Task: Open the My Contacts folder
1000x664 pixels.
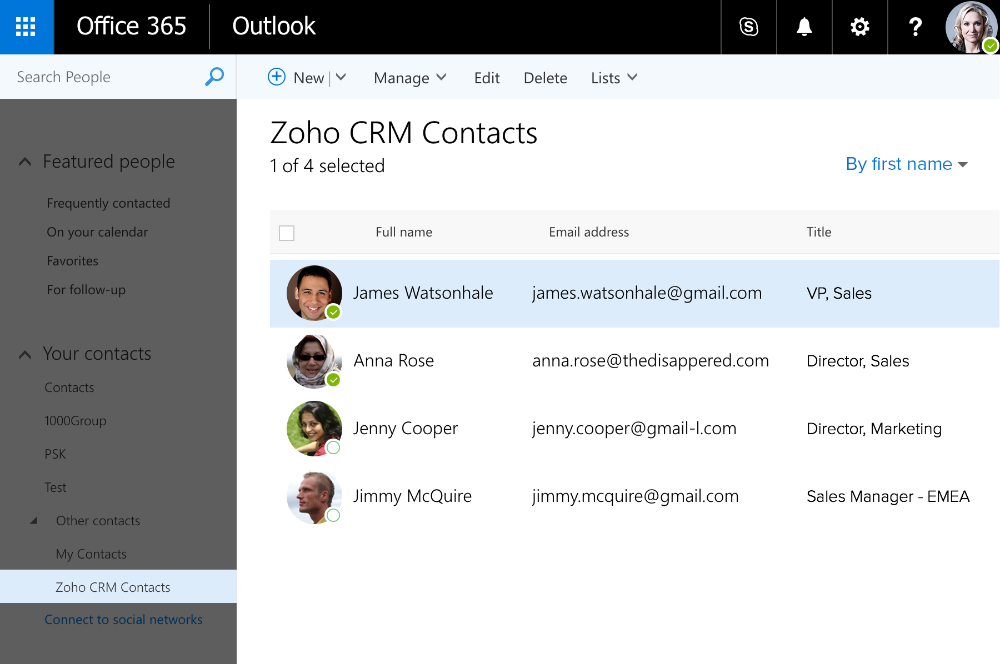Action: coord(91,554)
